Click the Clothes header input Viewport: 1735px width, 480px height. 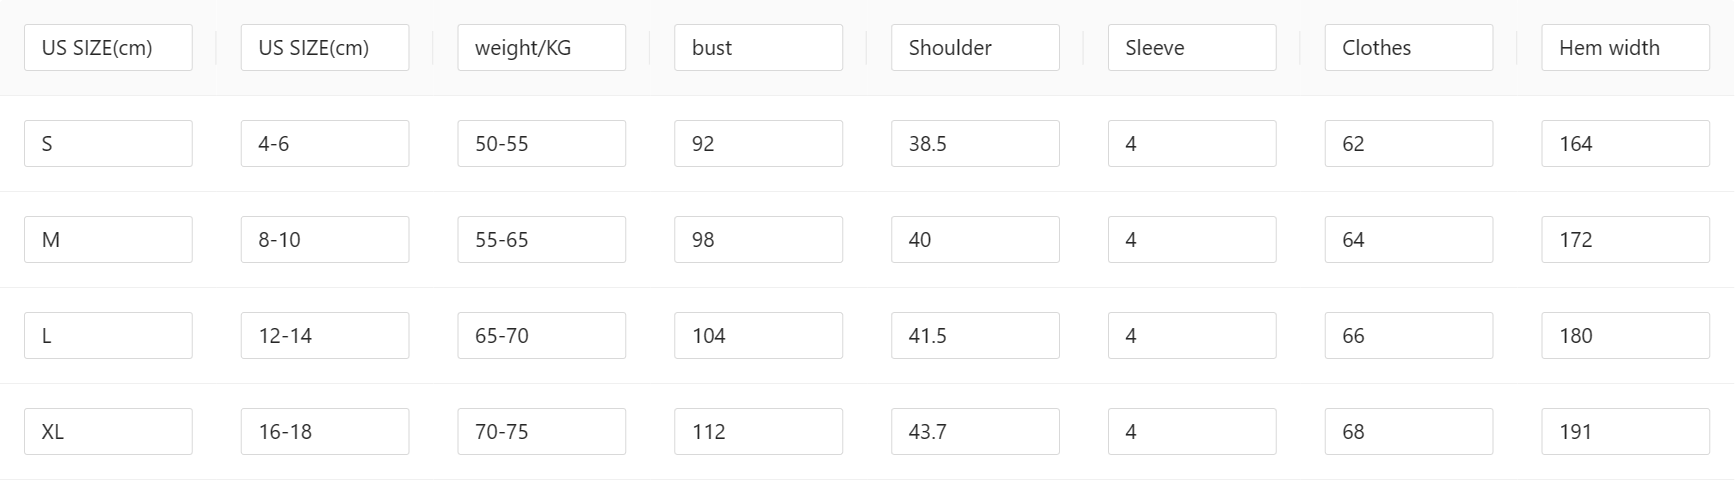(x=1408, y=48)
